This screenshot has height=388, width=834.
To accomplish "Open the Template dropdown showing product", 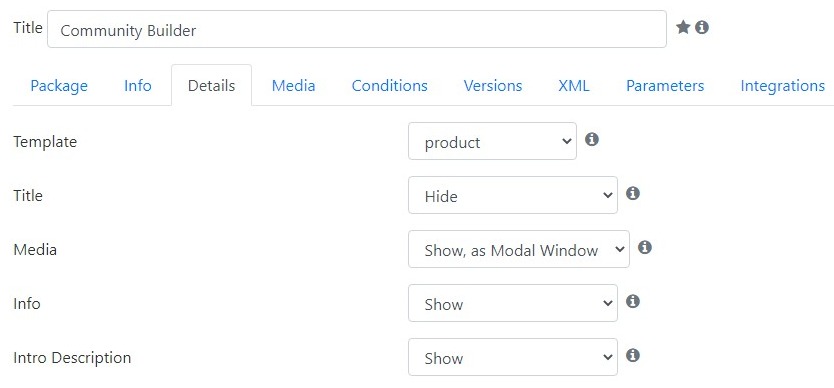I will click(x=492, y=141).
